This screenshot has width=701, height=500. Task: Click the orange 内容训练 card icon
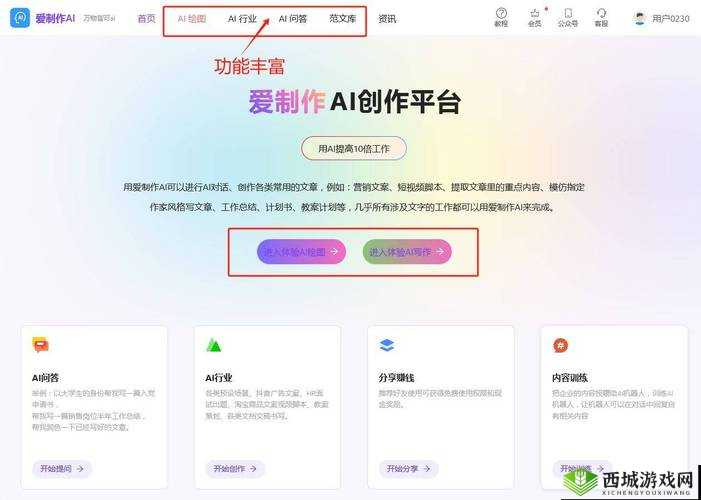pyautogui.click(x=561, y=345)
